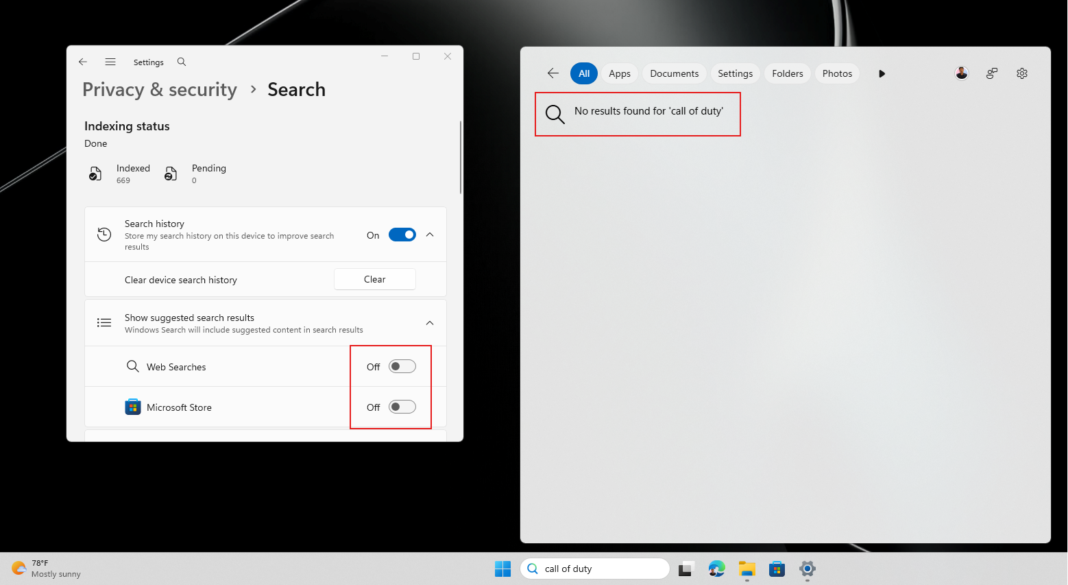Navigate to Privacy & security breadcrumb
This screenshot has width=1068, height=585.
tap(159, 89)
